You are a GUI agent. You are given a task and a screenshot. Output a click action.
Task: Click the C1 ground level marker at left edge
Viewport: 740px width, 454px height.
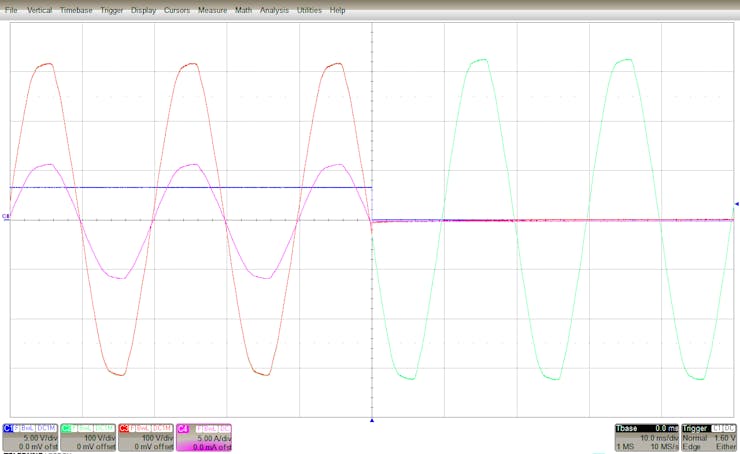[5, 217]
